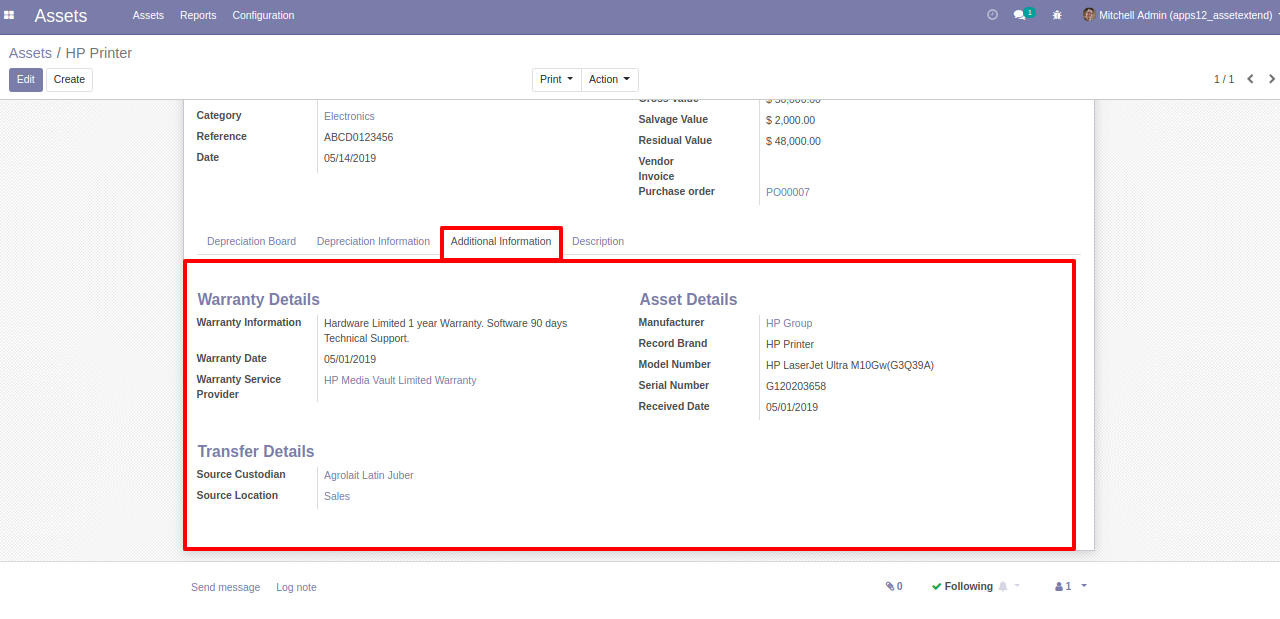The image size is (1280, 619).
Task: Click the Asset Details heading
Action: (689, 300)
